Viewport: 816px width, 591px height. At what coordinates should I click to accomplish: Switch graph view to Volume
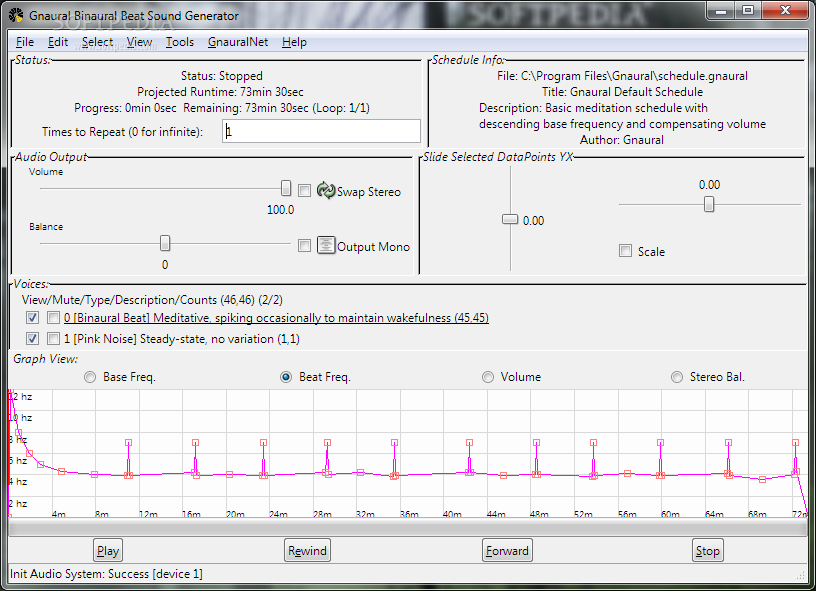click(x=488, y=377)
